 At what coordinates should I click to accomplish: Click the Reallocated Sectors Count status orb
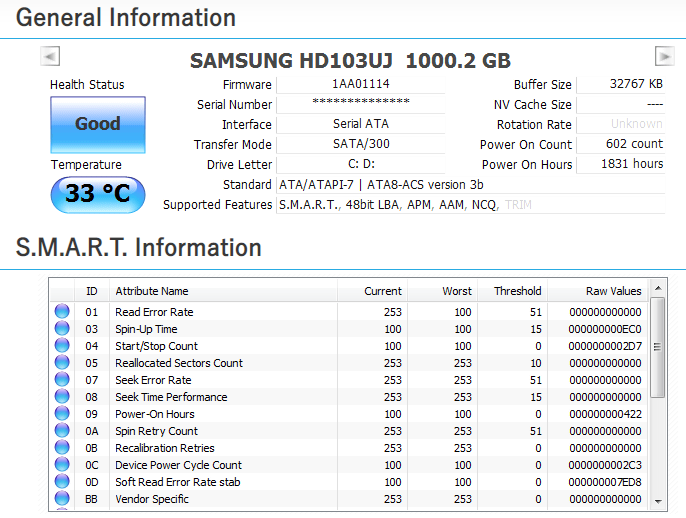(x=62, y=363)
